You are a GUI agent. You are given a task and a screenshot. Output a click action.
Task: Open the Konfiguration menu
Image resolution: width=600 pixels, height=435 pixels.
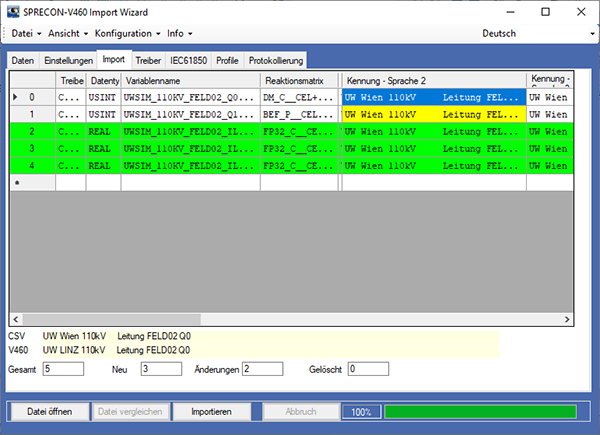127,34
